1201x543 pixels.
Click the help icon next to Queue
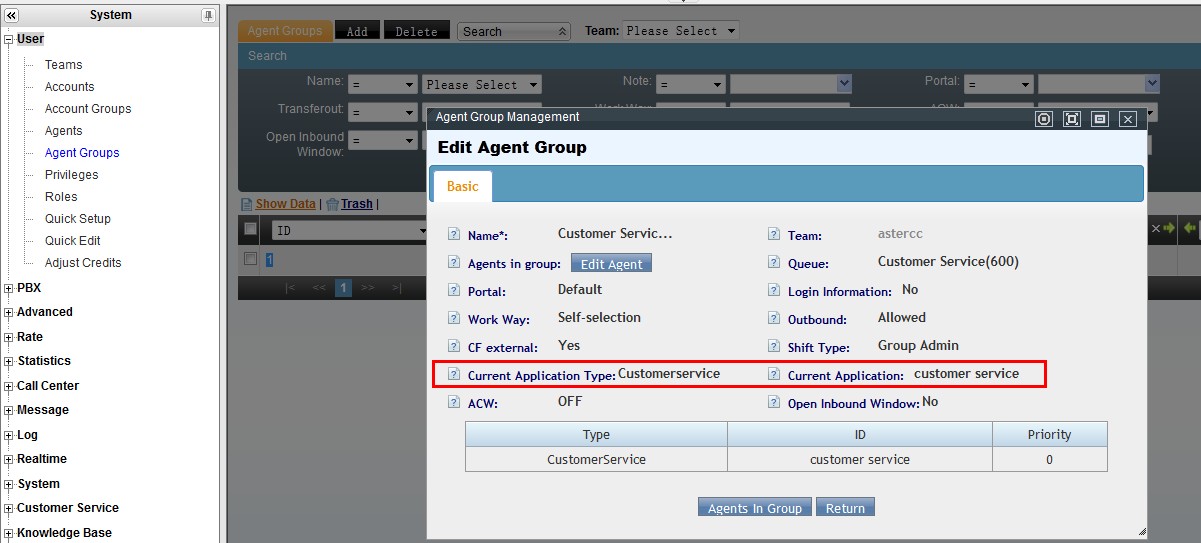tap(773, 263)
